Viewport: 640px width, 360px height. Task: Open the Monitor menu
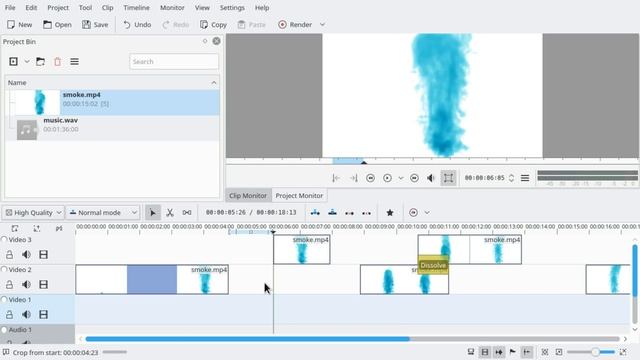pos(172,8)
